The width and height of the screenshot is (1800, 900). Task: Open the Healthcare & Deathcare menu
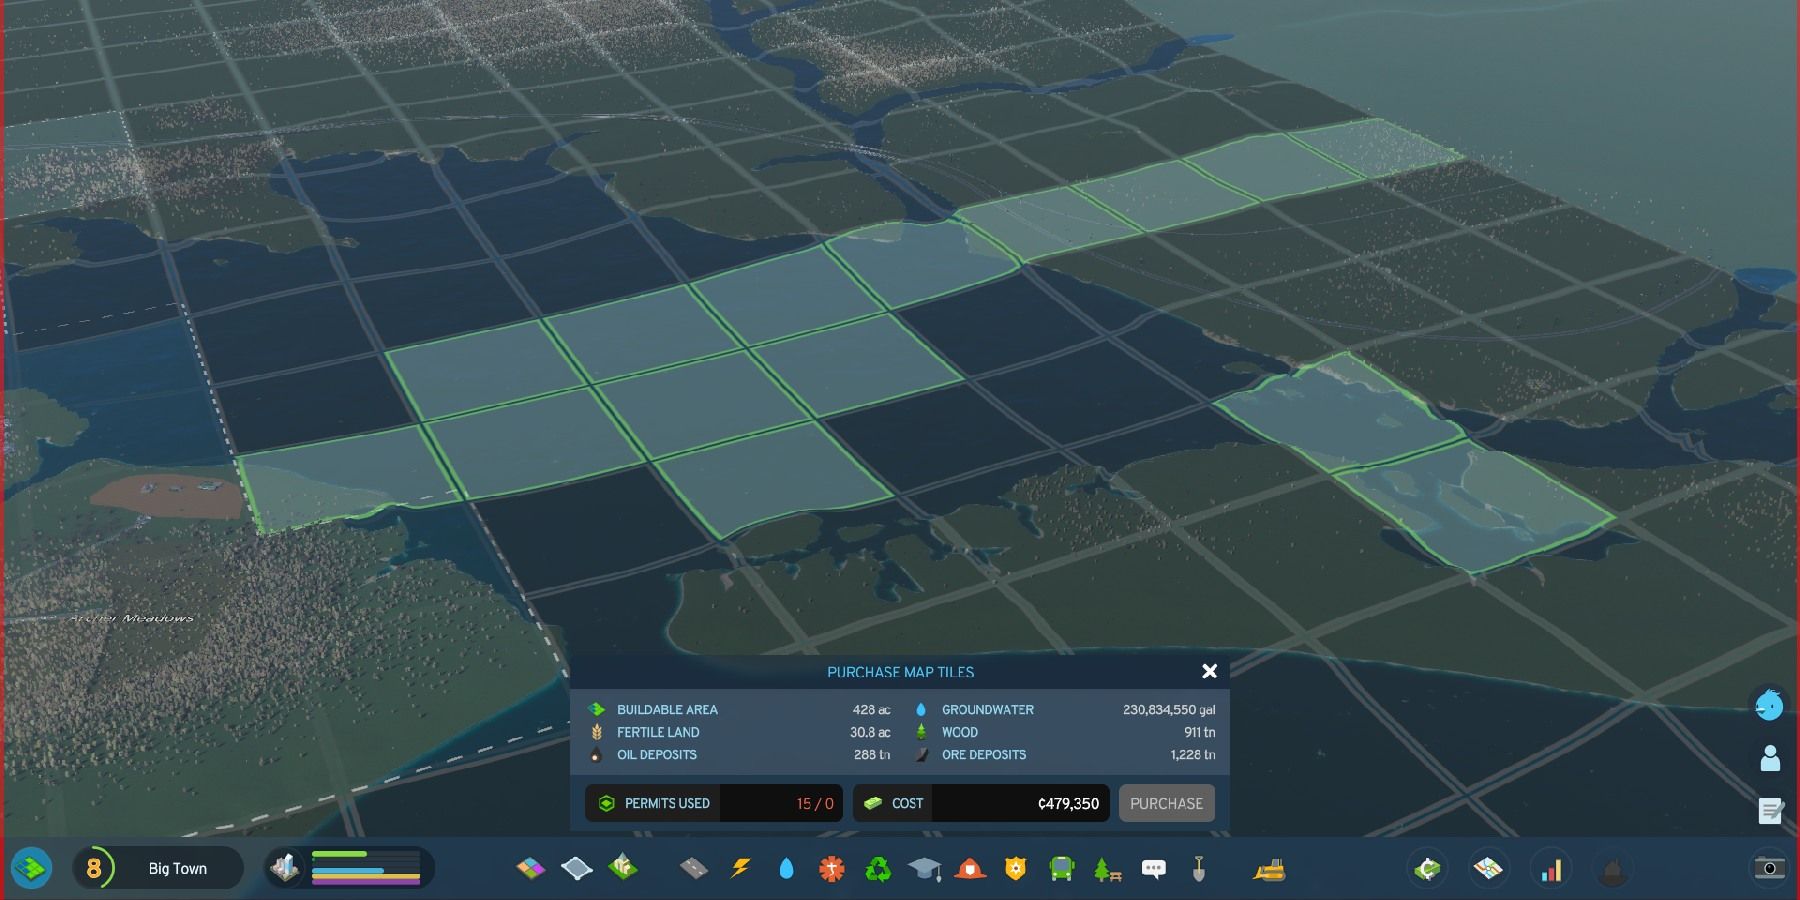point(831,868)
